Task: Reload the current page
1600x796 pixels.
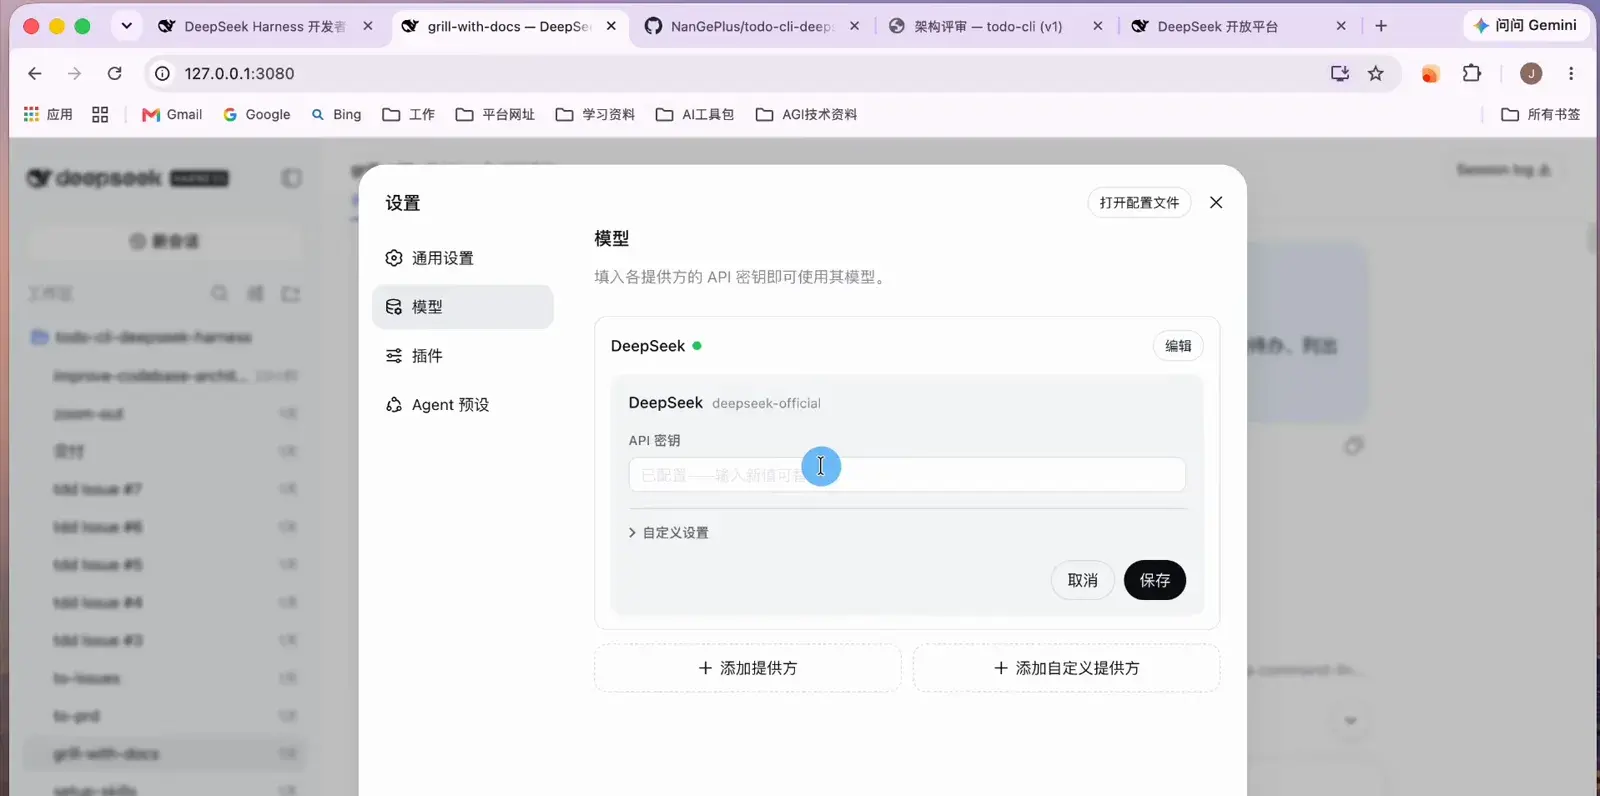Action: coord(115,73)
